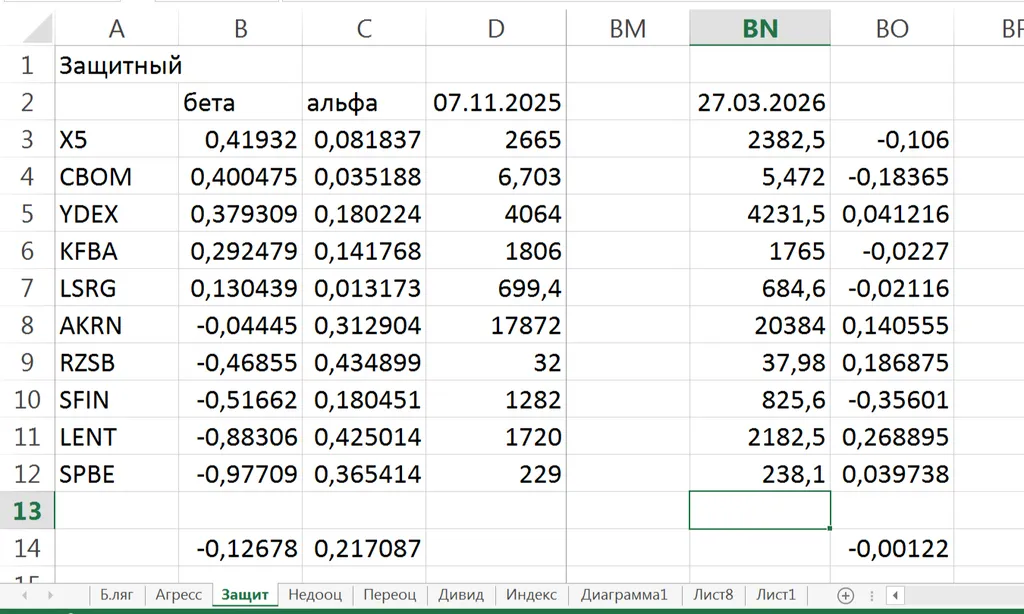Click the альфа header cell
The width and height of the screenshot is (1024, 614).
pos(364,102)
